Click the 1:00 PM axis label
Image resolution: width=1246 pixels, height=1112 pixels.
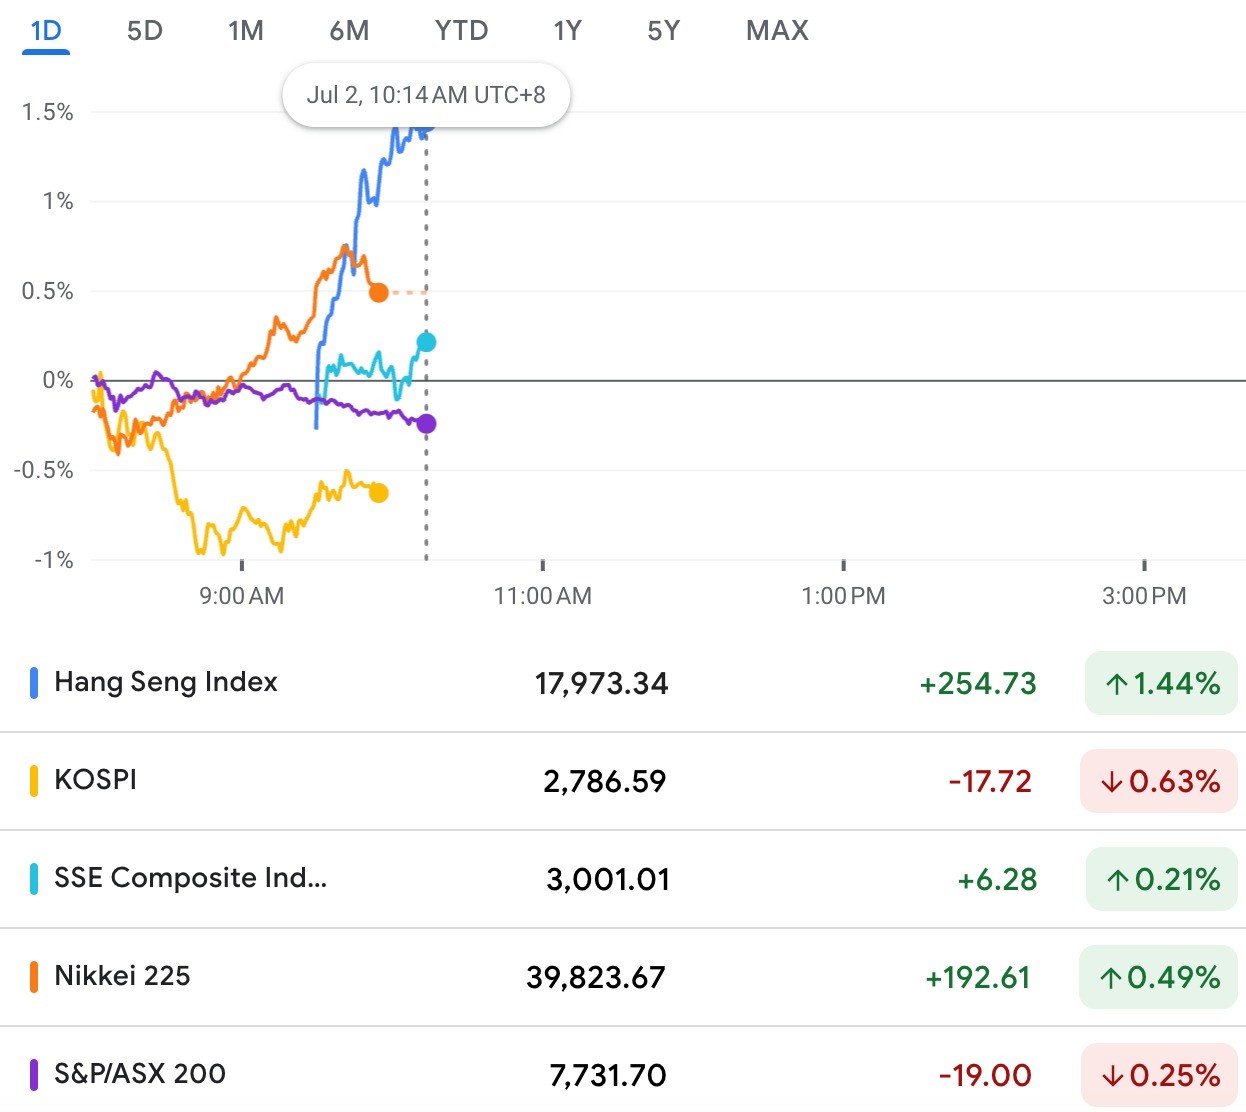point(843,596)
